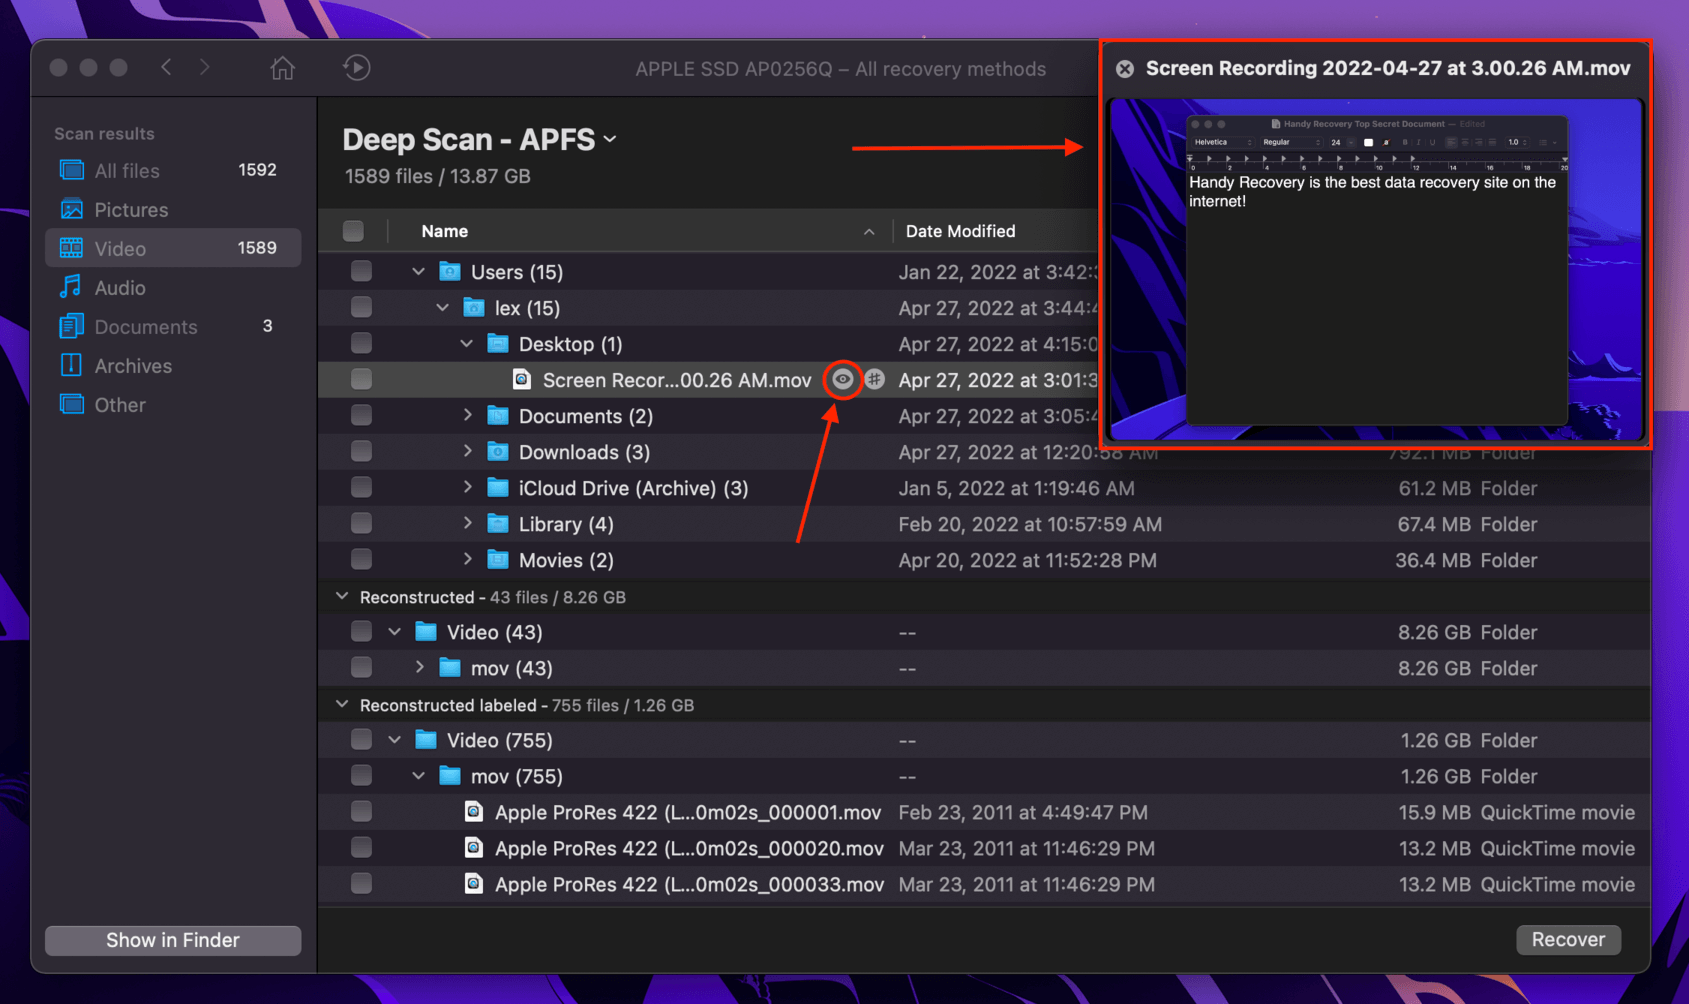Check the lex (15) row checkbox
The height and width of the screenshot is (1004, 1689).
(361, 307)
